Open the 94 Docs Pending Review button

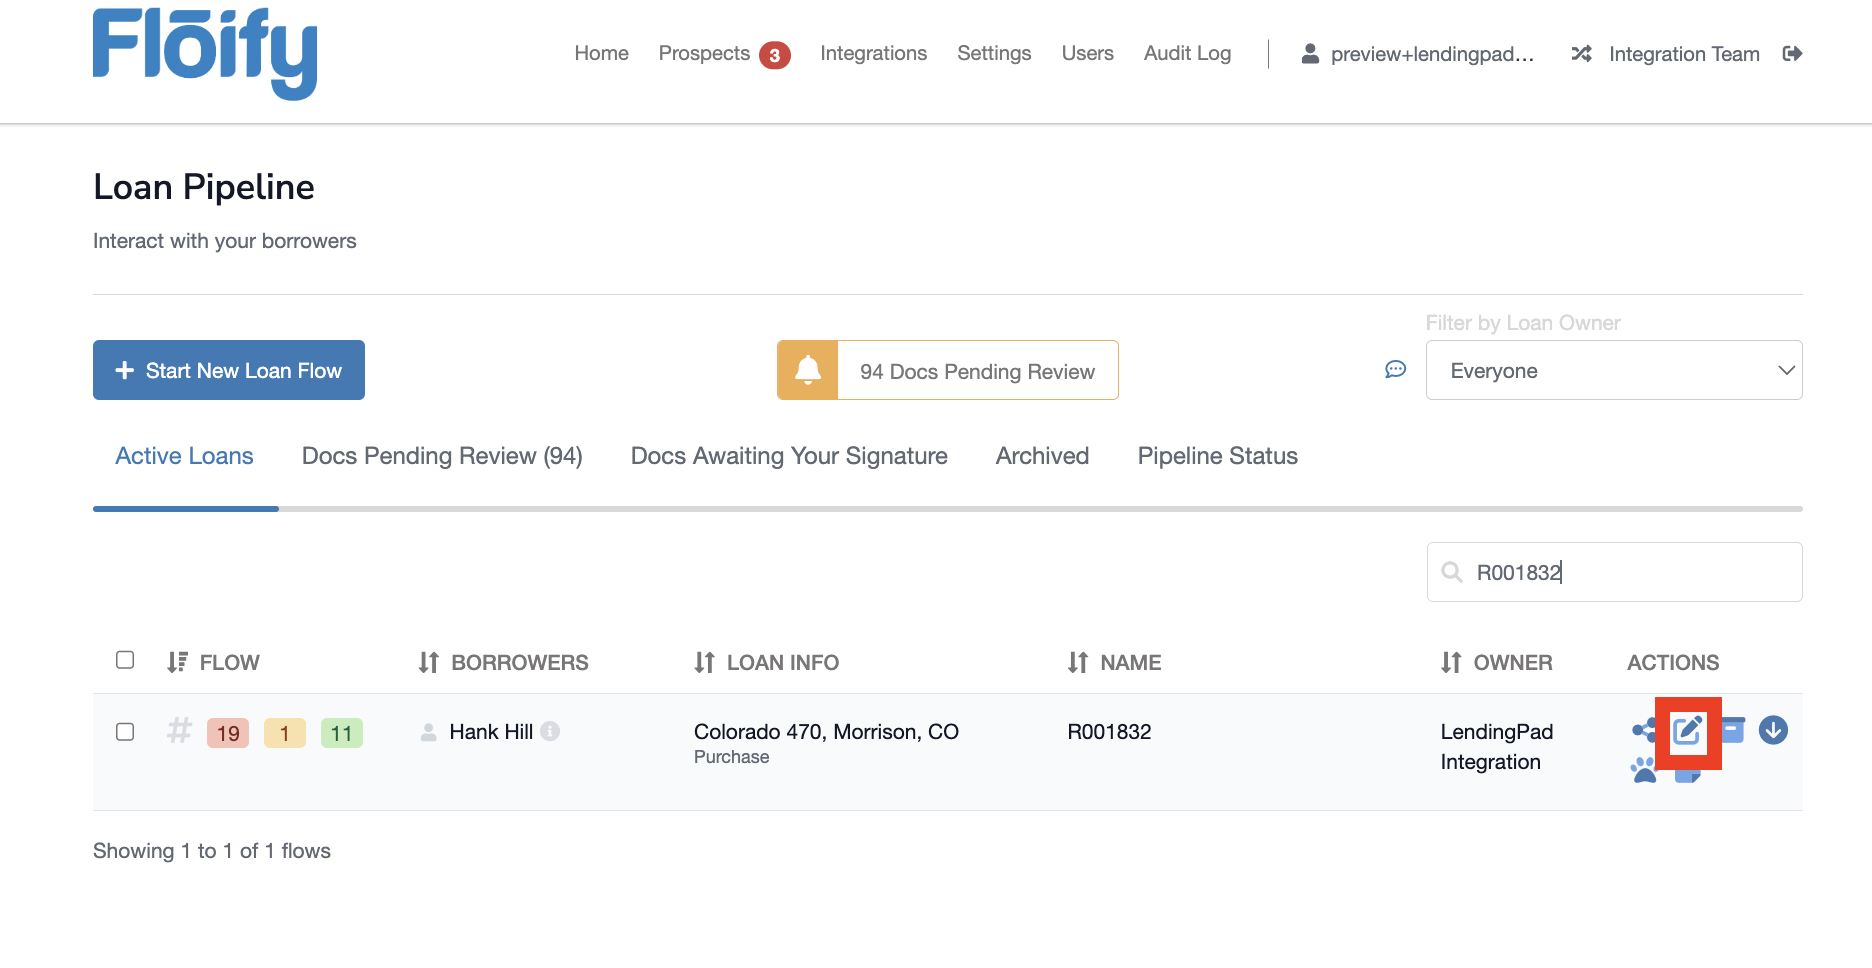(976, 371)
